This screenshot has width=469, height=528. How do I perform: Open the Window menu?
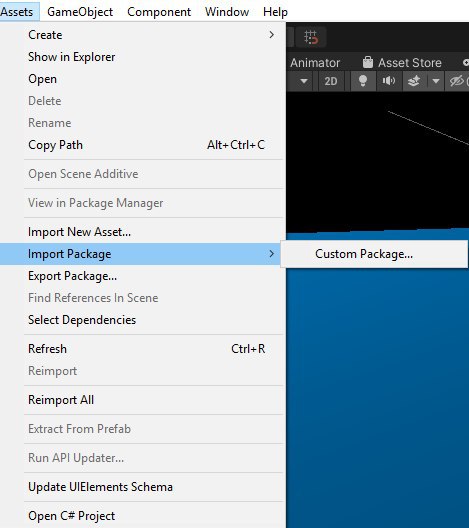pyautogui.click(x=227, y=12)
